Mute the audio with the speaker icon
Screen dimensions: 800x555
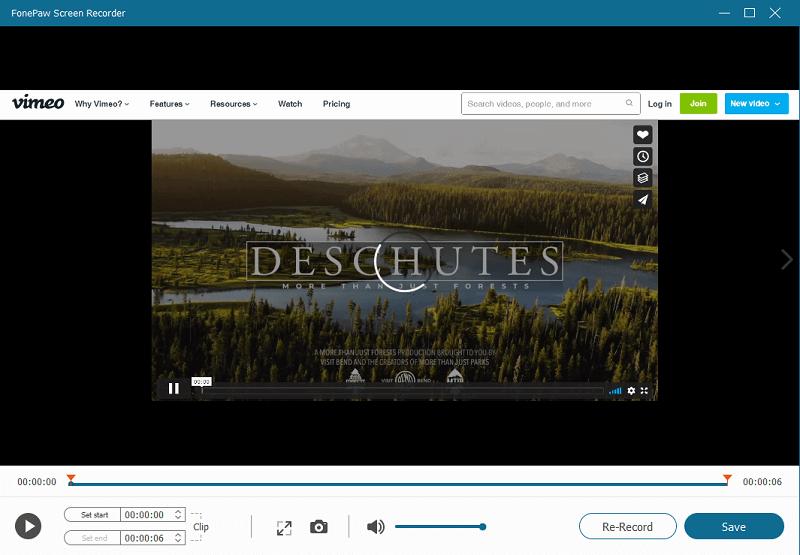pyautogui.click(x=376, y=527)
